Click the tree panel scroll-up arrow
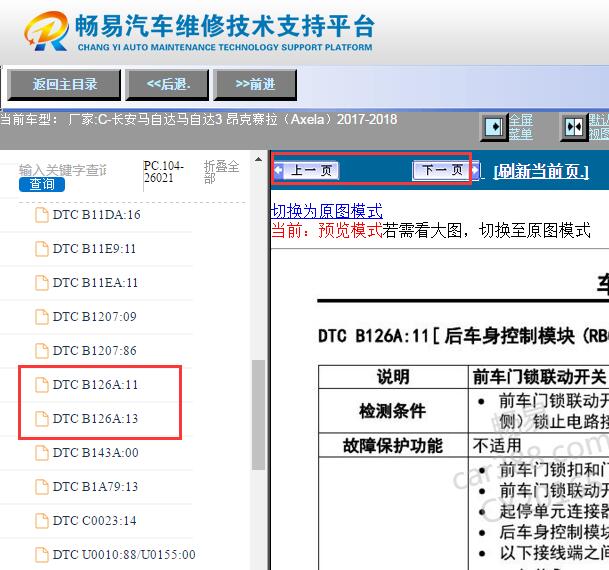Image resolution: width=609 pixels, height=570 pixels. point(258,159)
